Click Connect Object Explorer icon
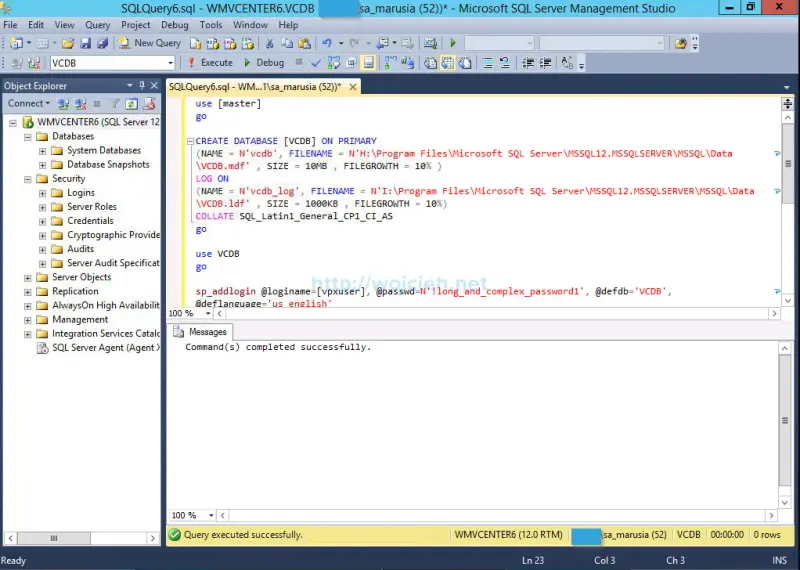Viewport: 800px width, 570px height. pos(63,104)
